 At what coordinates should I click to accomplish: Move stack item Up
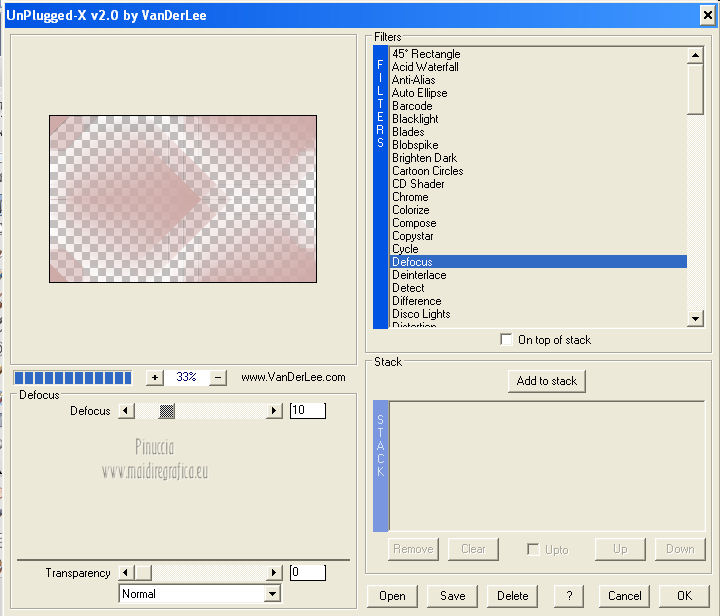[620, 549]
